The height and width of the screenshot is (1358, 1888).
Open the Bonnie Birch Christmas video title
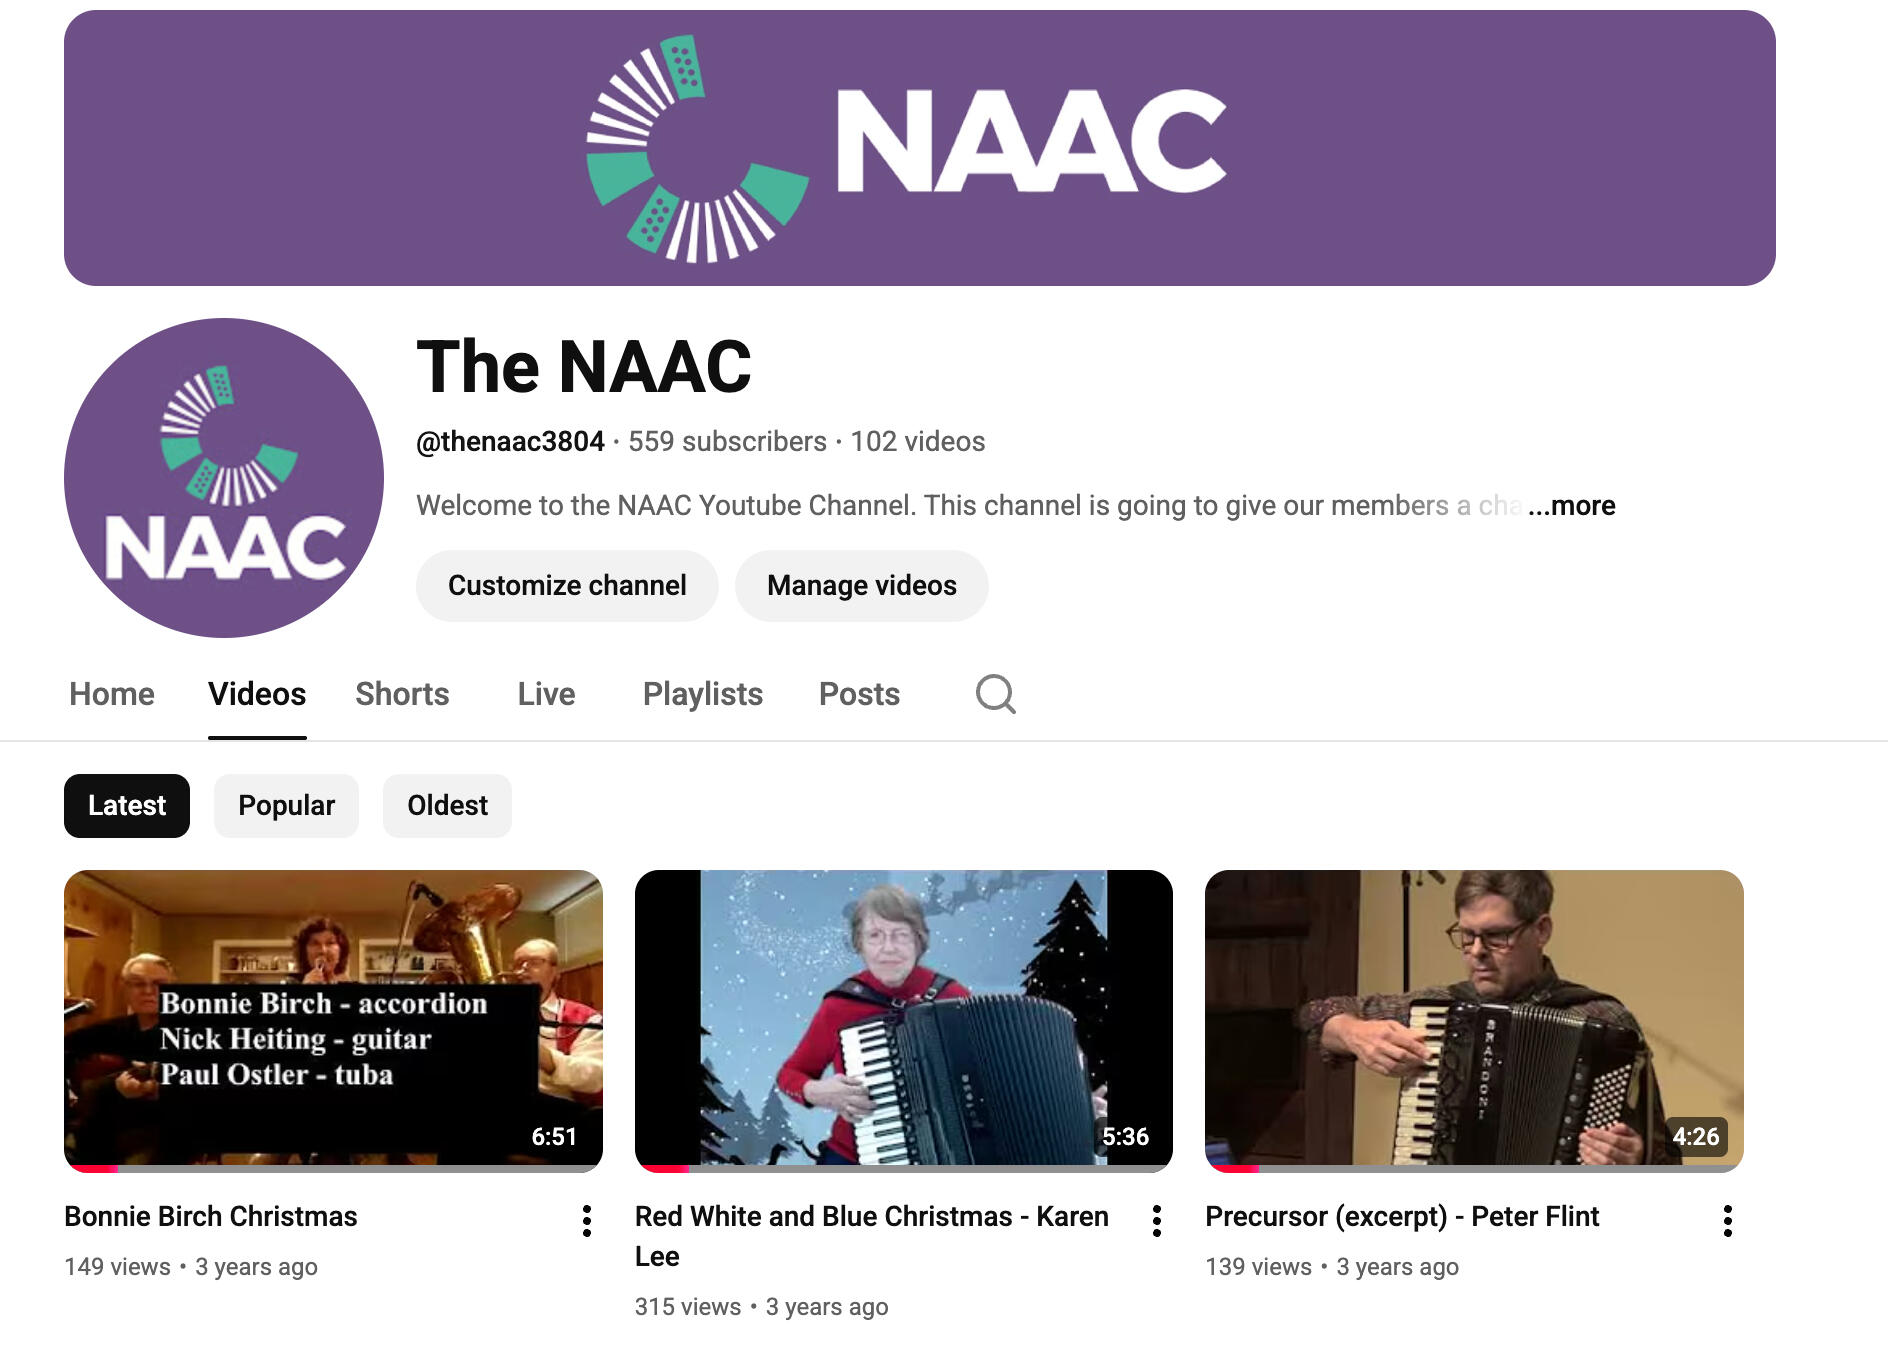point(211,1217)
